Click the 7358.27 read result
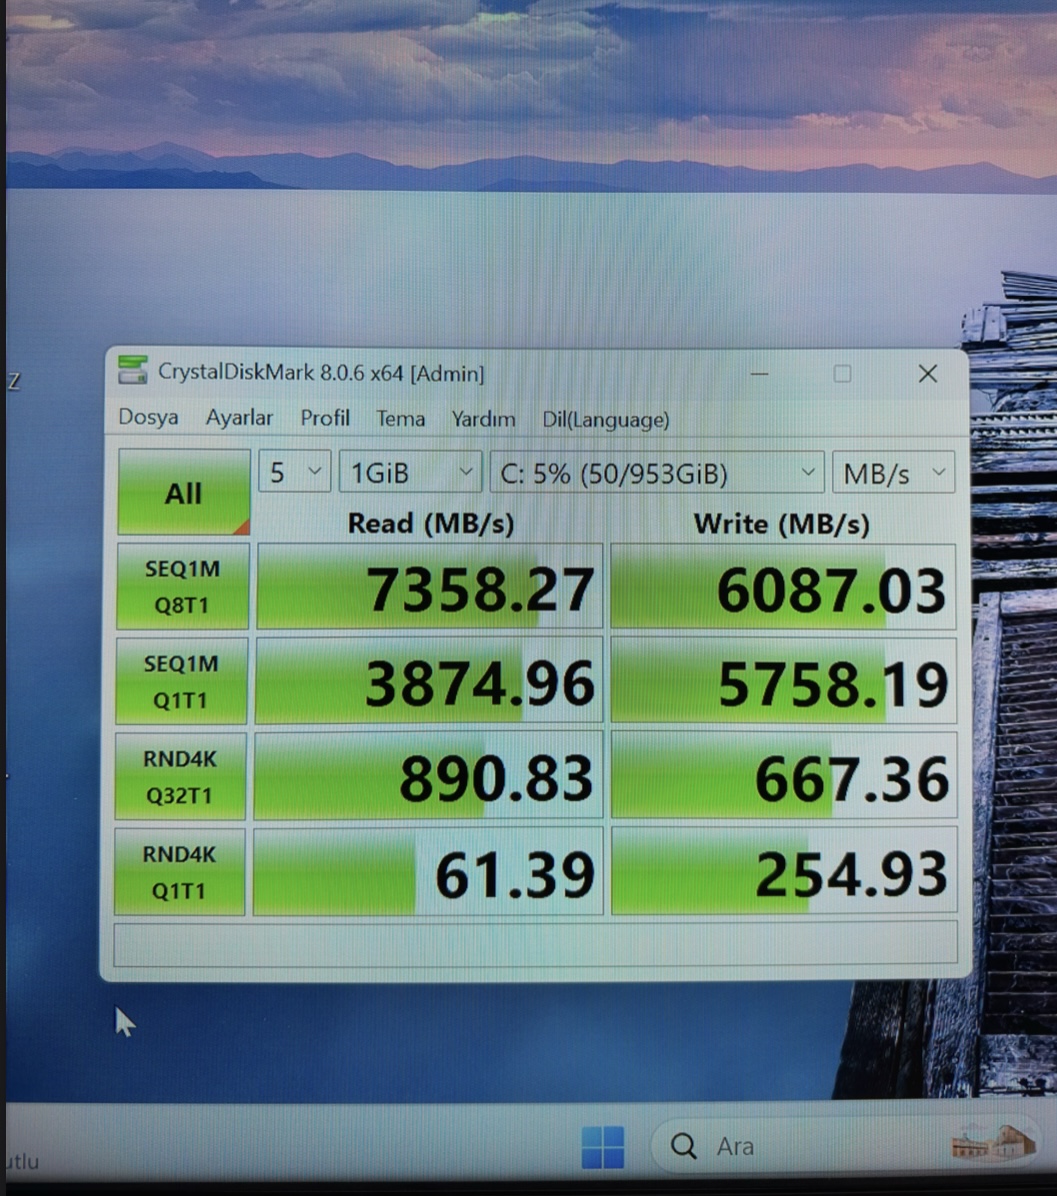Screen dimensions: 1057x1196 click(429, 587)
